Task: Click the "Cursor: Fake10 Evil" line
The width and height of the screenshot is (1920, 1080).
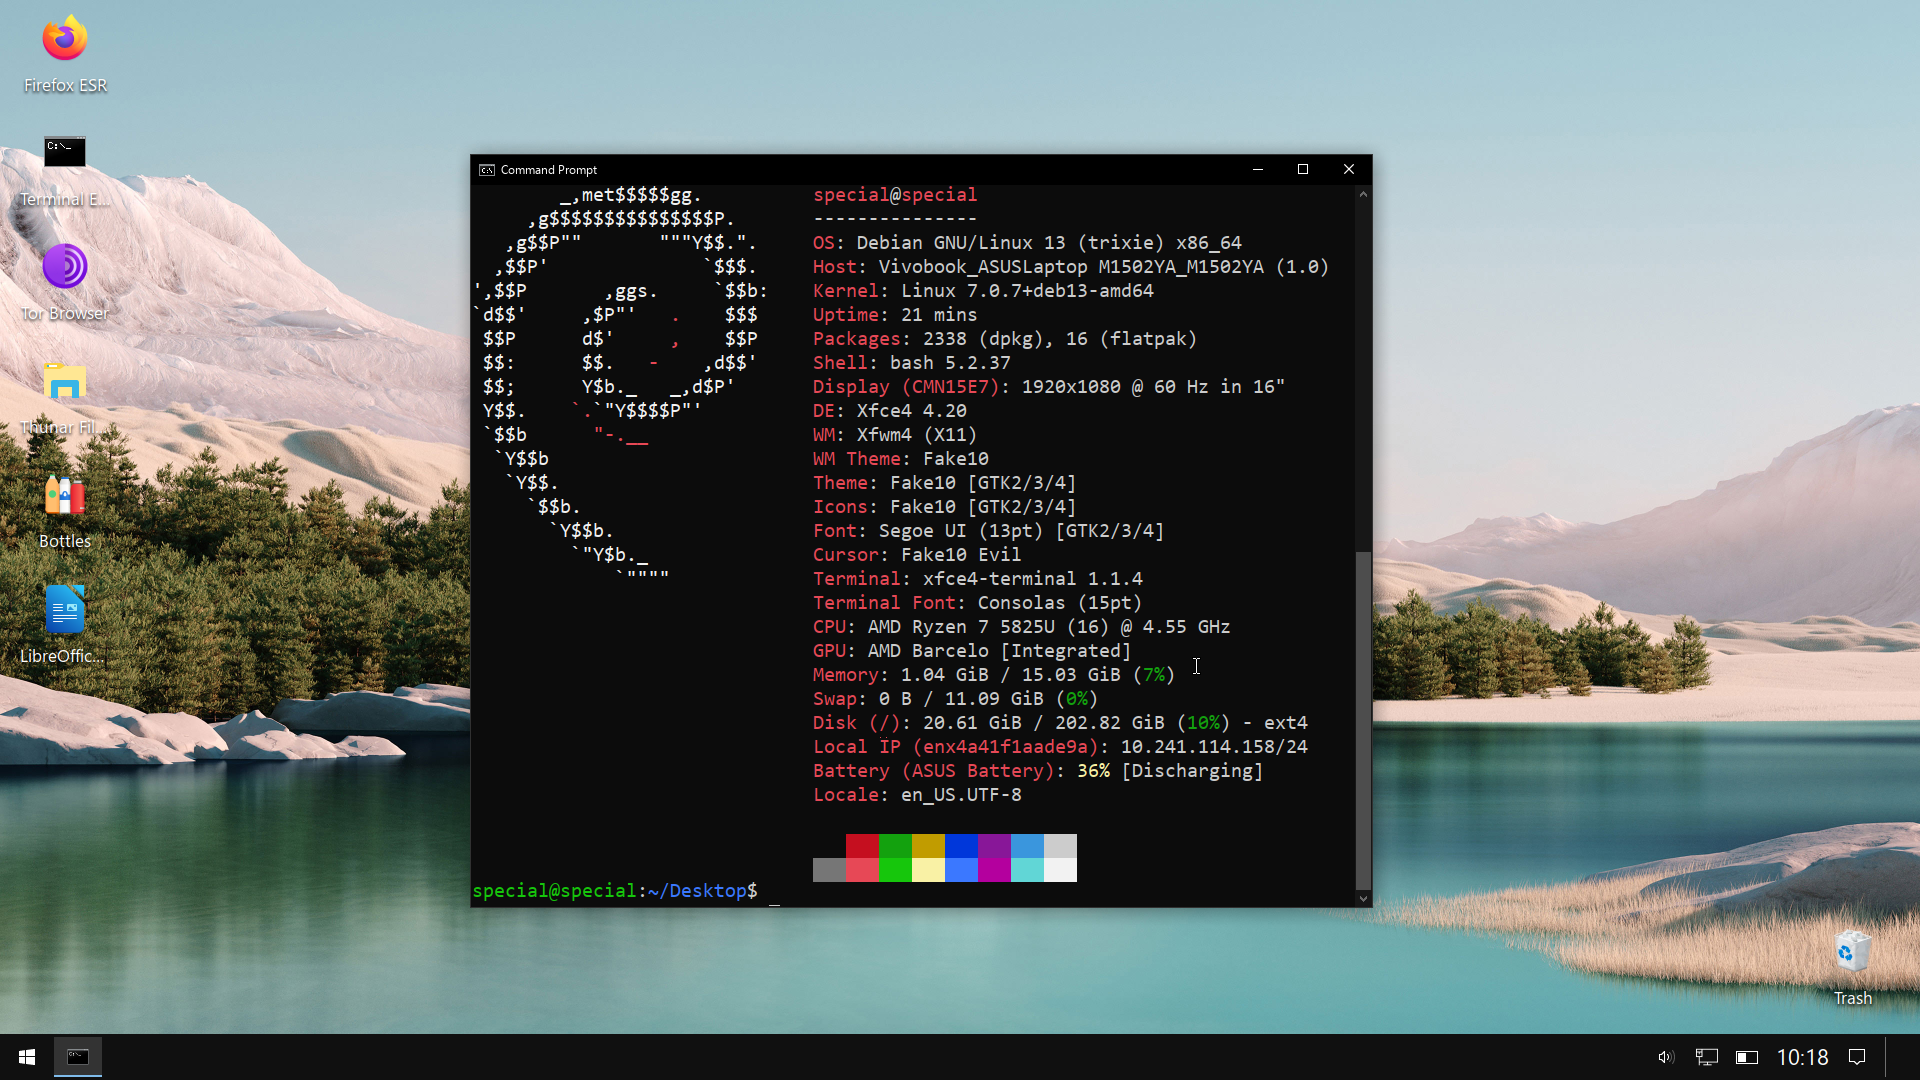Action: pos(917,555)
